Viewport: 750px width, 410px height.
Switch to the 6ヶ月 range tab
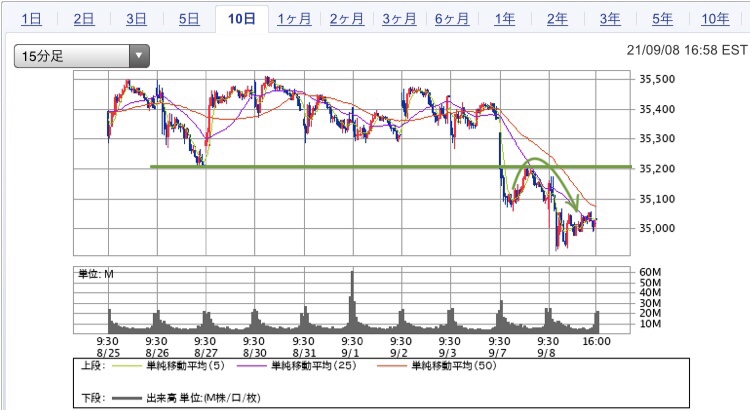point(452,19)
